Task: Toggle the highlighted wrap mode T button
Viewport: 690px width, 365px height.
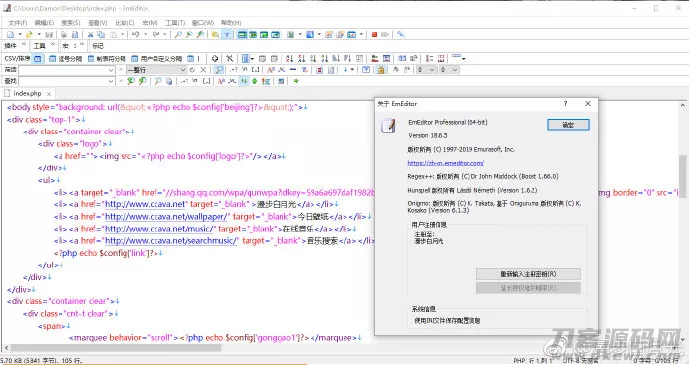Action: (227, 34)
